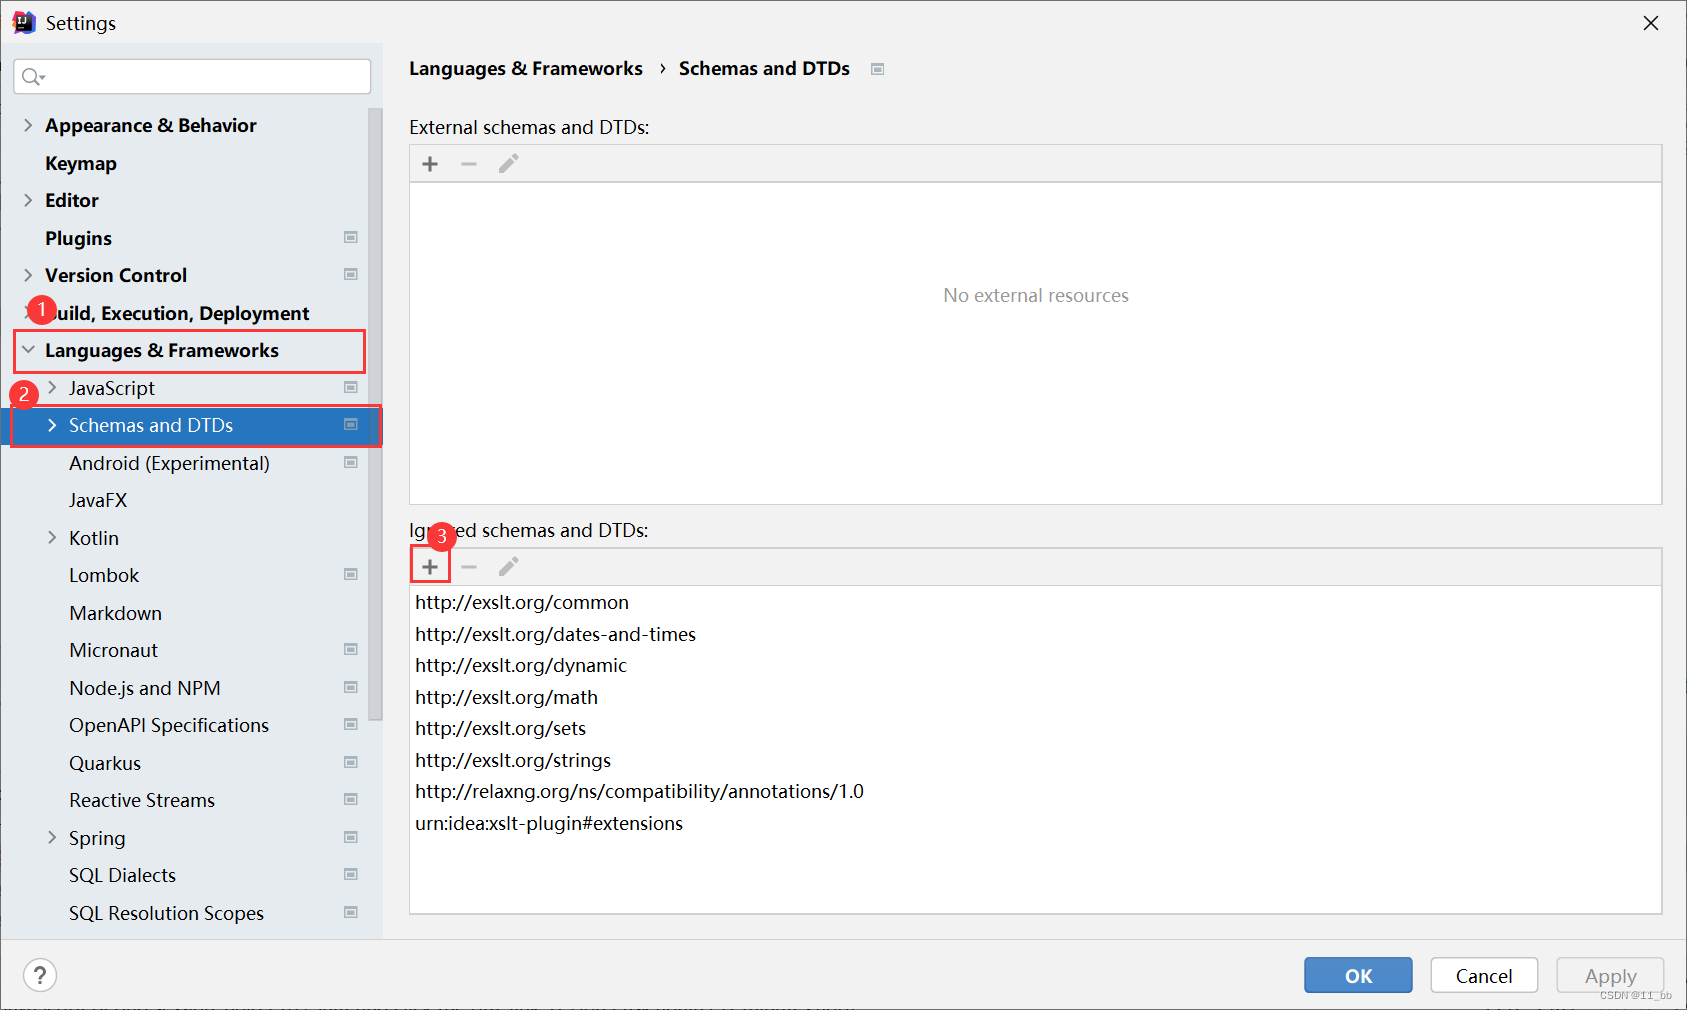Image resolution: width=1687 pixels, height=1010 pixels.
Task: Open Android (Experimental) settings
Action: (169, 463)
